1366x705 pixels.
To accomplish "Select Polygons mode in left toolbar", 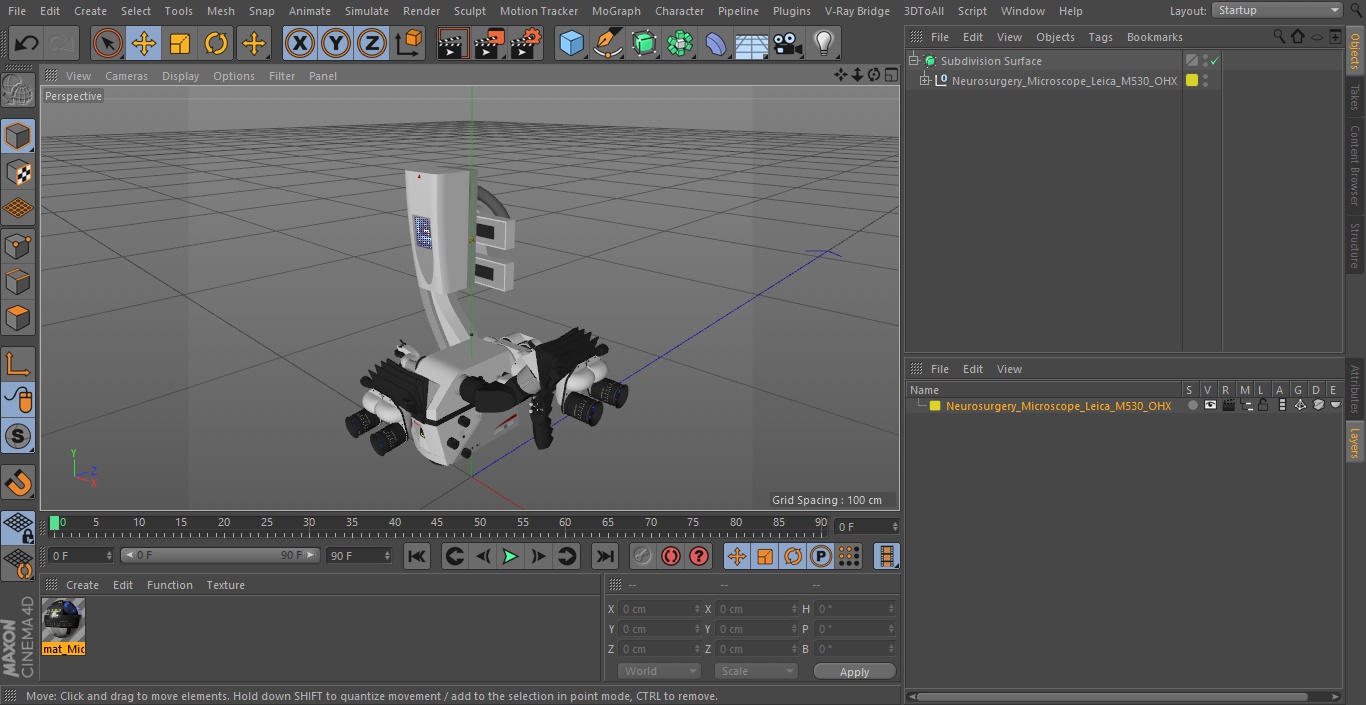I will [18, 318].
